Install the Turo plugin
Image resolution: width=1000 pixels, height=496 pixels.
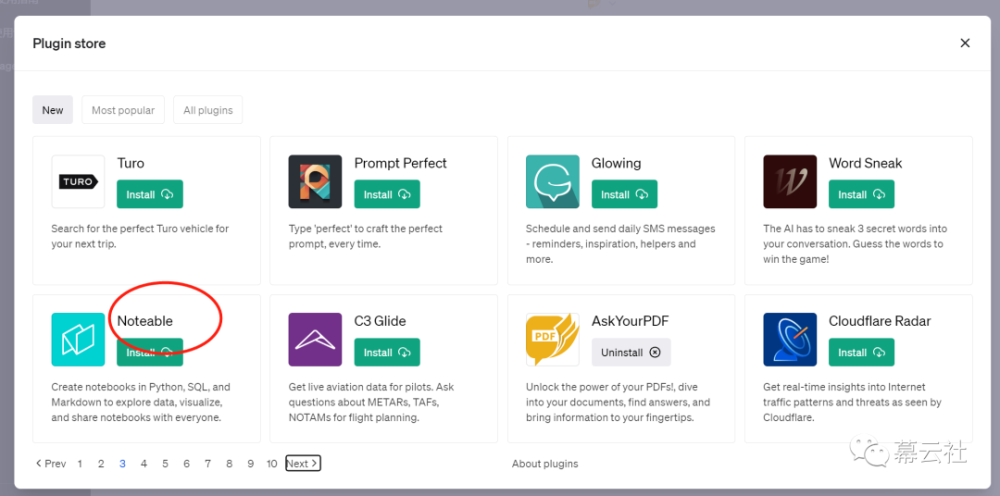[150, 194]
